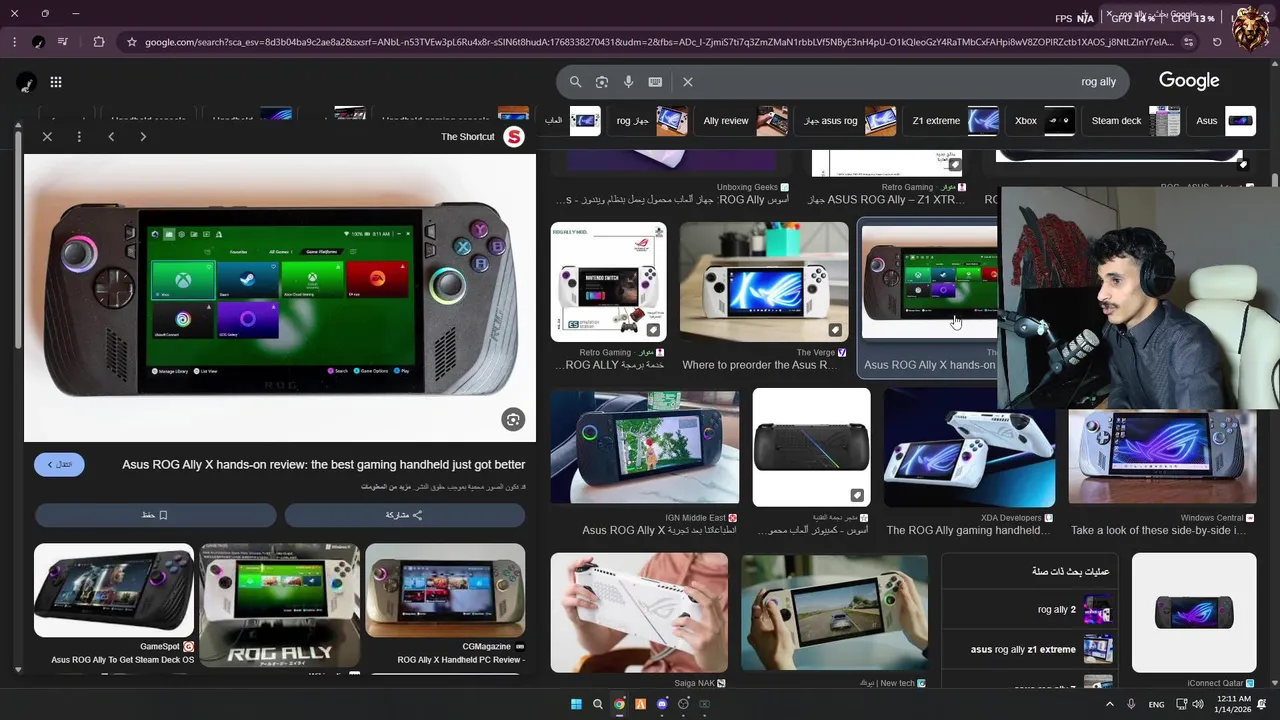Open The Verge 'Where to preorder' image result
The height and width of the screenshot is (720, 1280).
pyautogui.click(x=764, y=282)
